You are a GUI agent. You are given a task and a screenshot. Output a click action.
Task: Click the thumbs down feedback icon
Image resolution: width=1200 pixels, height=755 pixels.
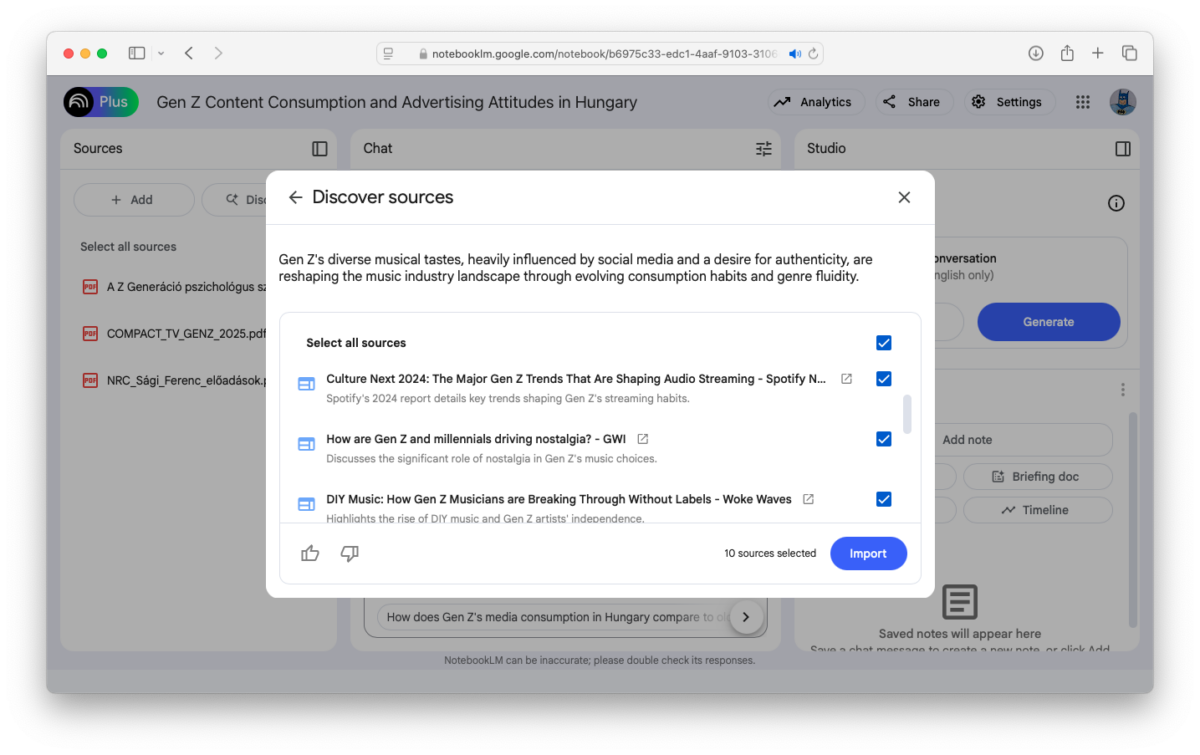point(349,553)
